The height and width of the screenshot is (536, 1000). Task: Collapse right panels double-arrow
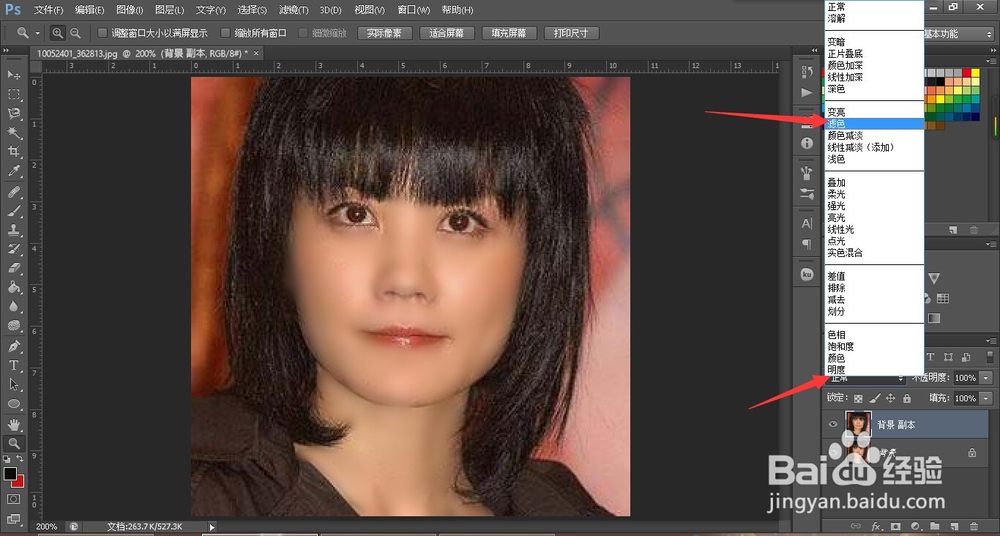(x=993, y=50)
